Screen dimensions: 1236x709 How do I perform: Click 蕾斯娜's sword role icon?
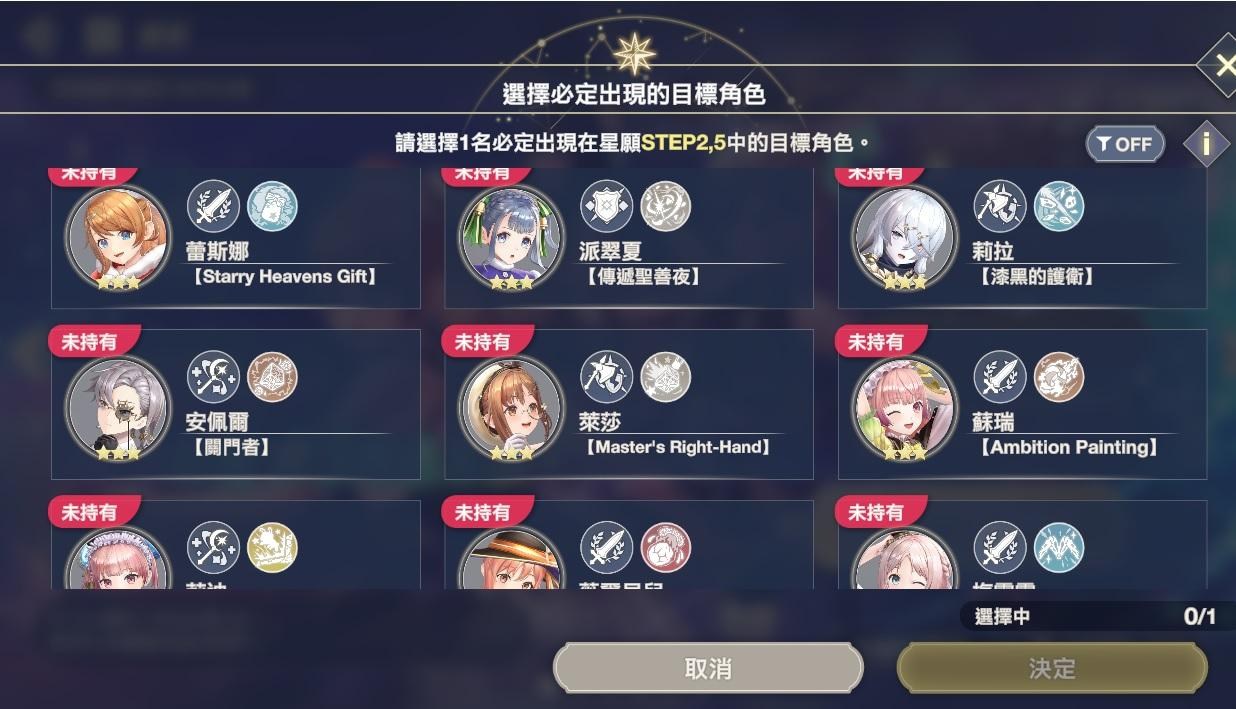click(x=213, y=206)
